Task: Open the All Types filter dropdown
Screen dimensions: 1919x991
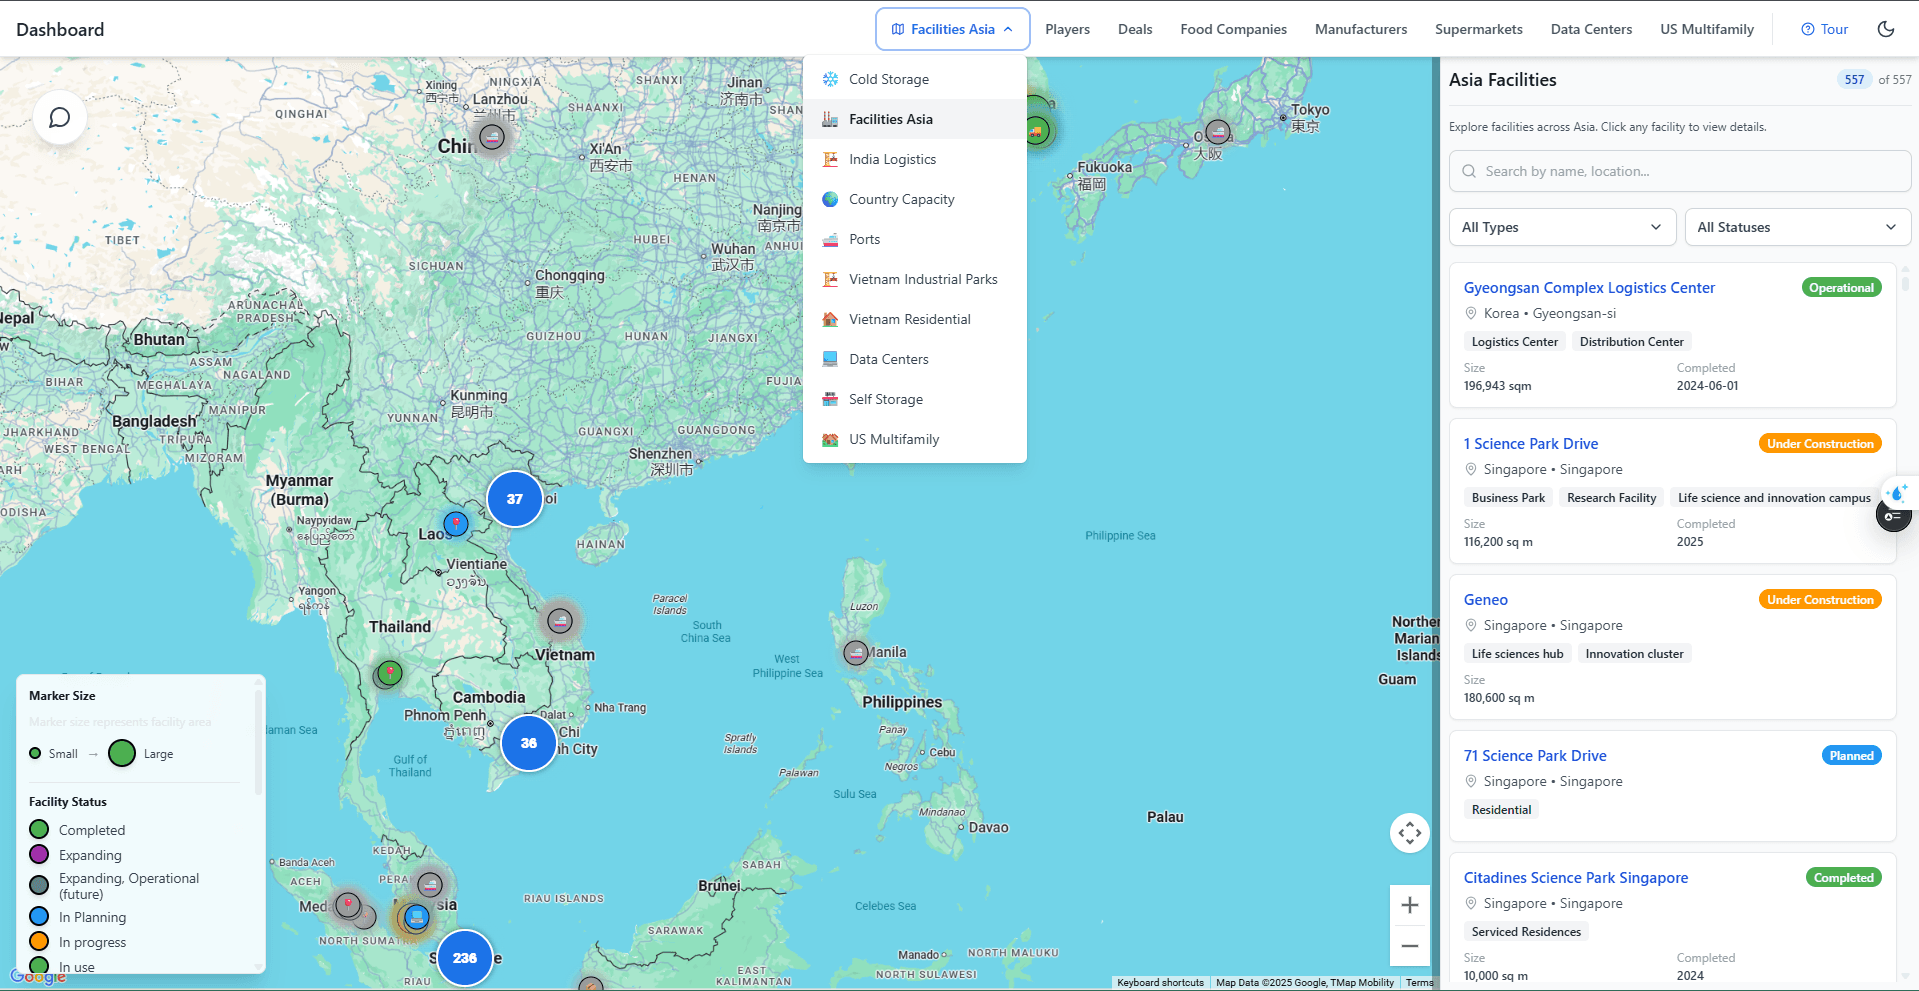Action: click(x=1562, y=227)
